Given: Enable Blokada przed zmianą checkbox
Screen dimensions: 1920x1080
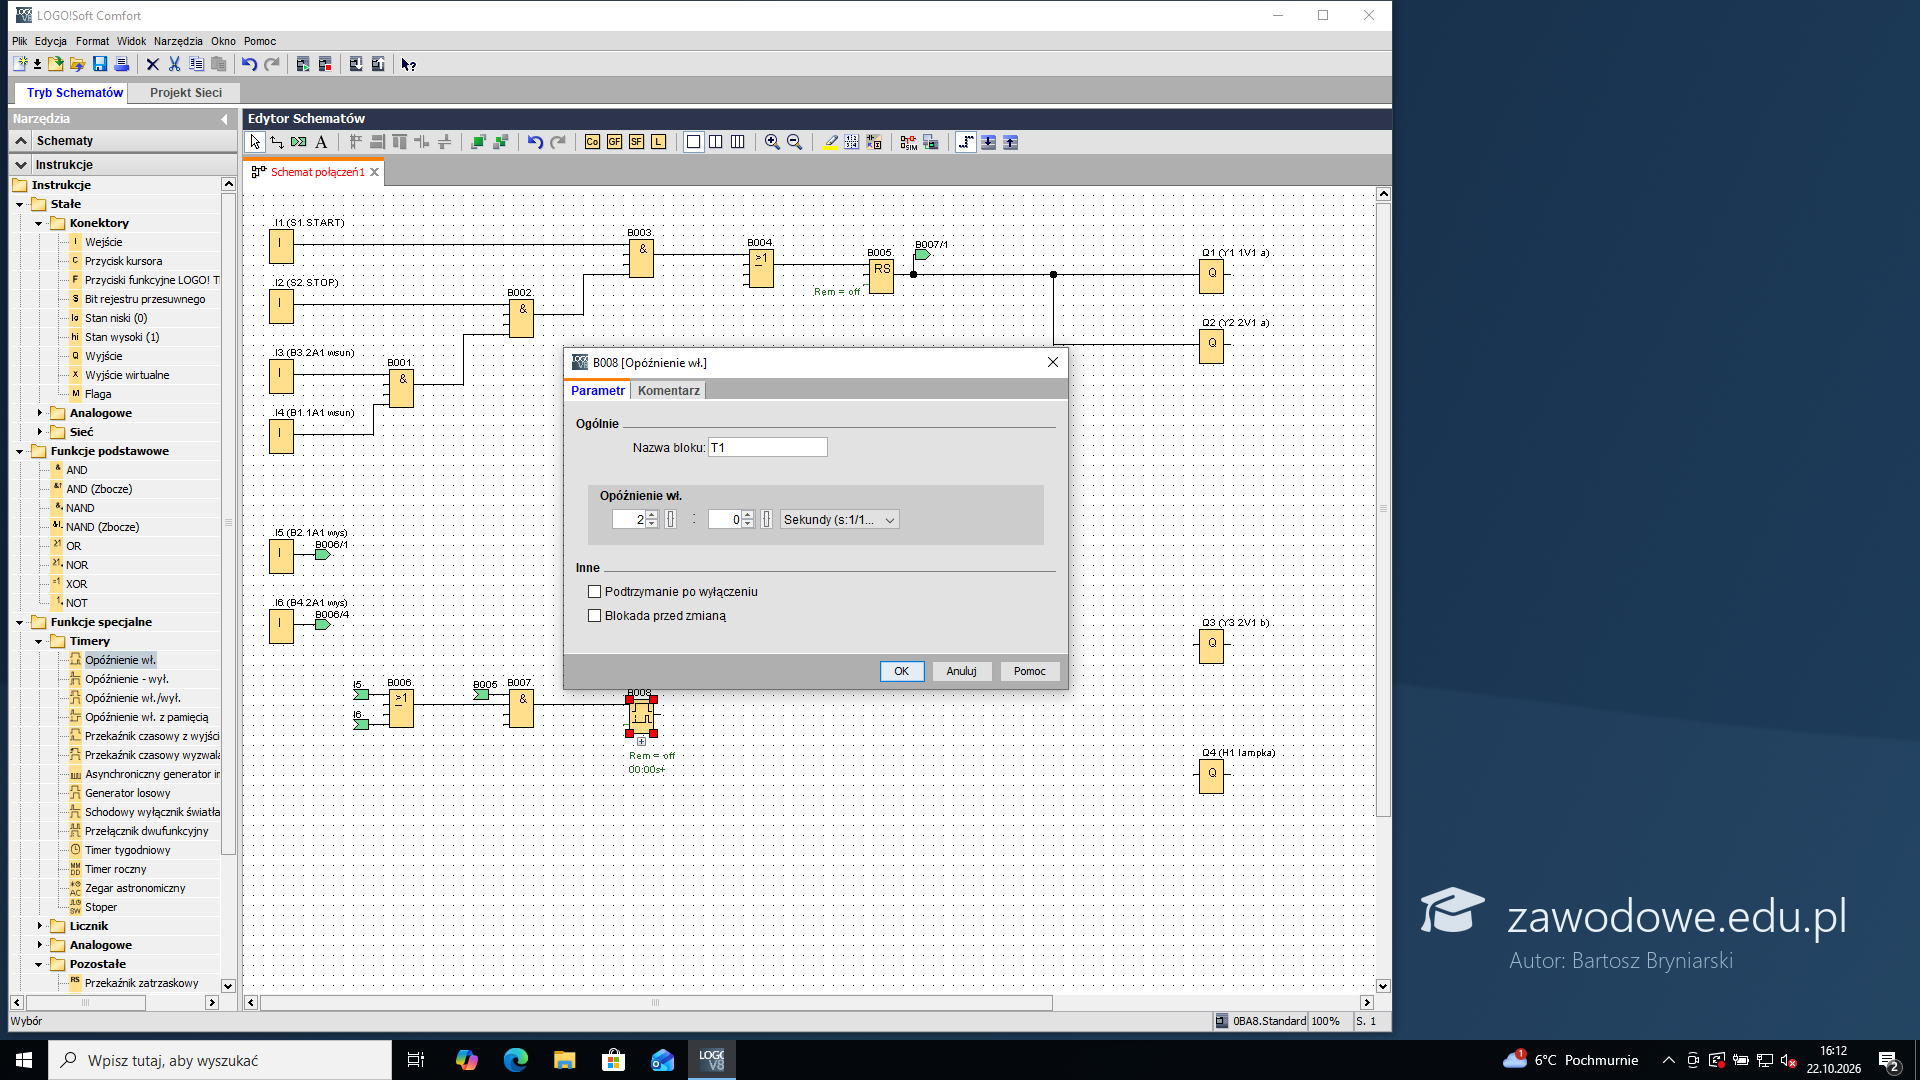Looking at the screenshot, I should coord(595,616).
